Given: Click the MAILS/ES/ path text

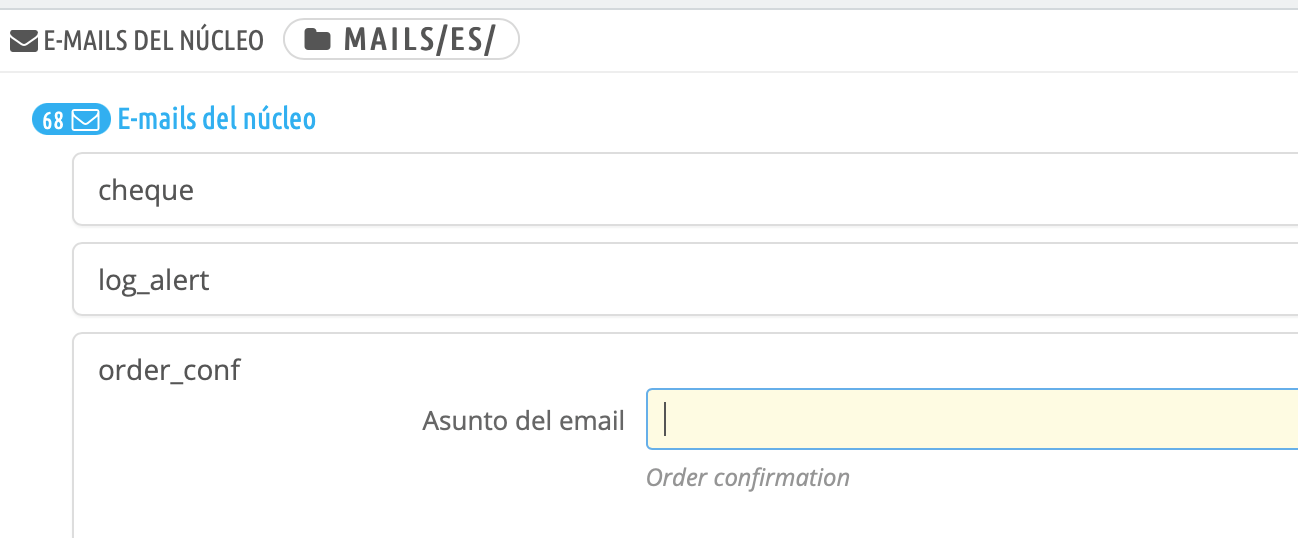Looking at the screenshot, I should pyautogui.click(x=419, y=40).
